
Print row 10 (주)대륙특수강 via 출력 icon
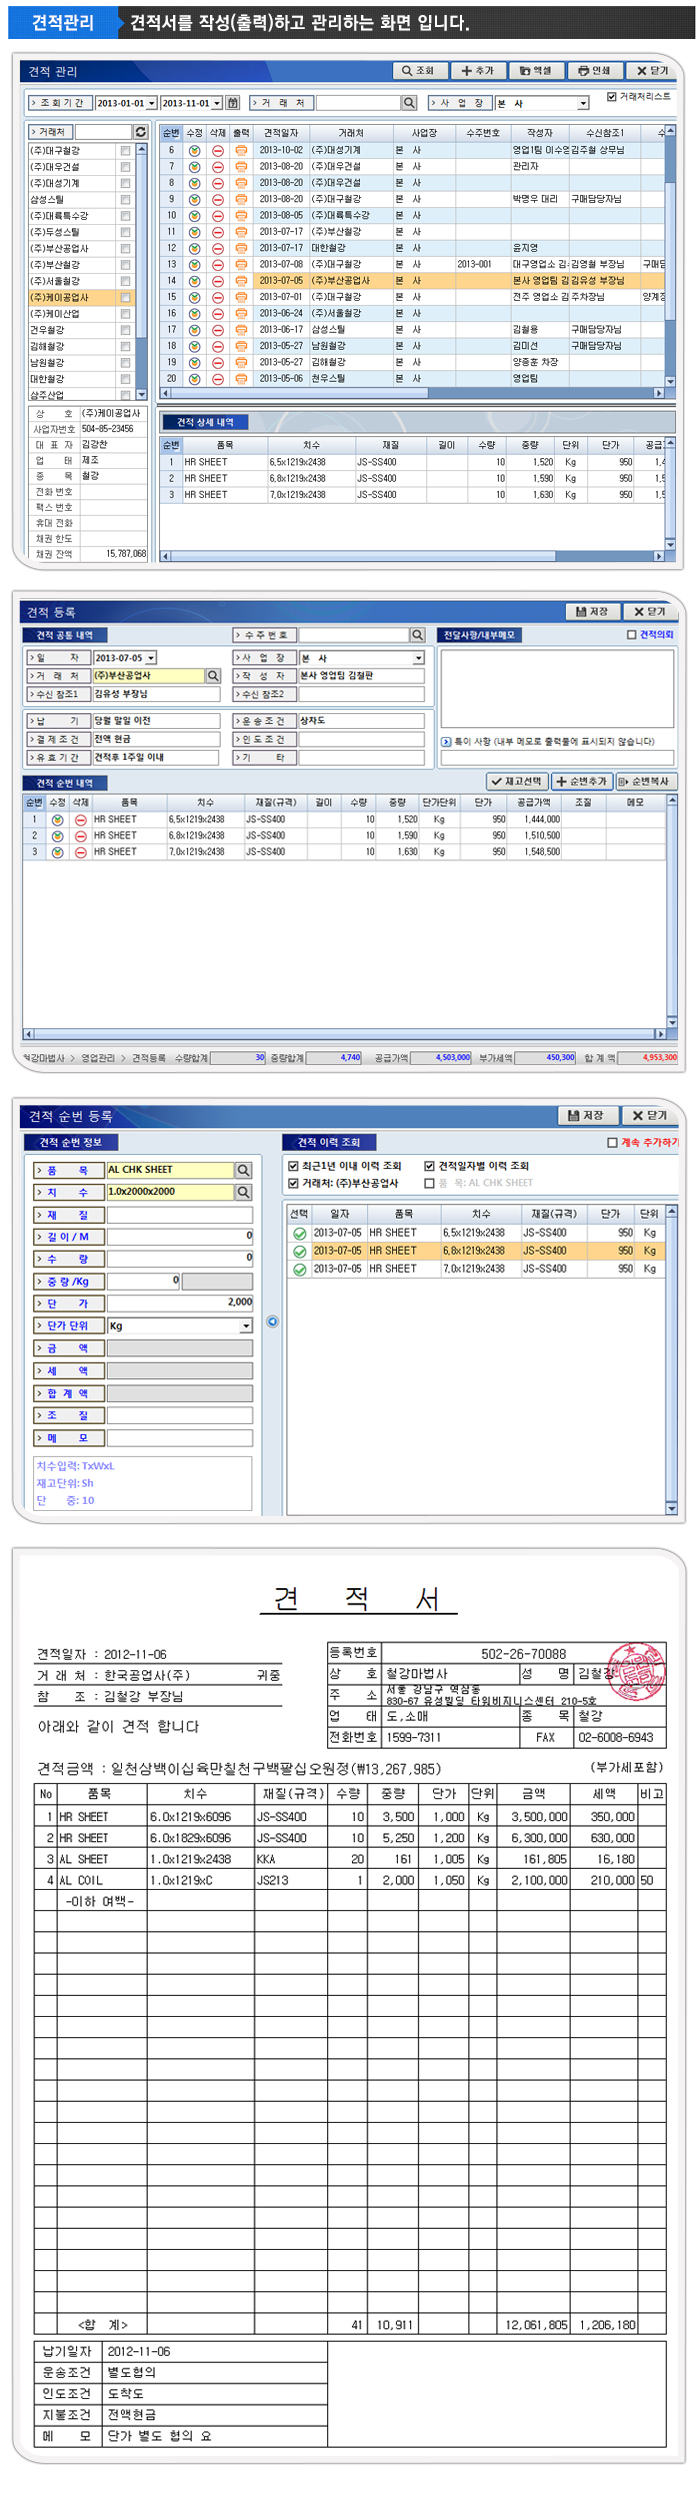241,216
